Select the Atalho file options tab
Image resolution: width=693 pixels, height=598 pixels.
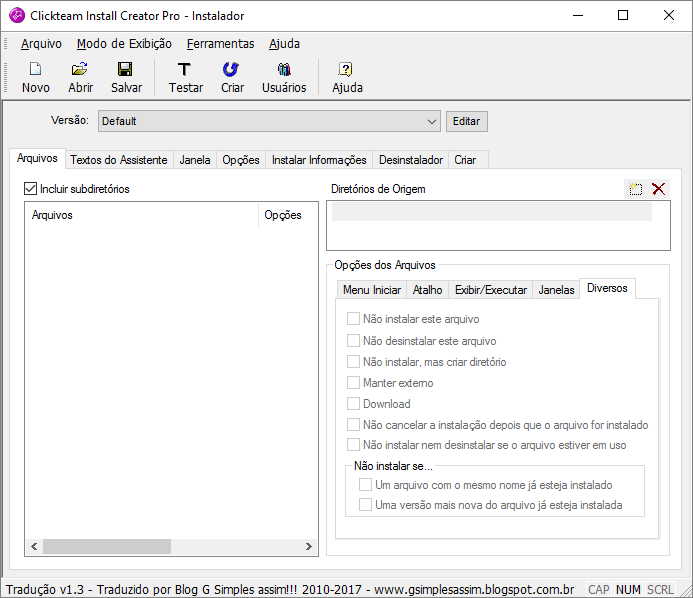click(x=427, y=290)
